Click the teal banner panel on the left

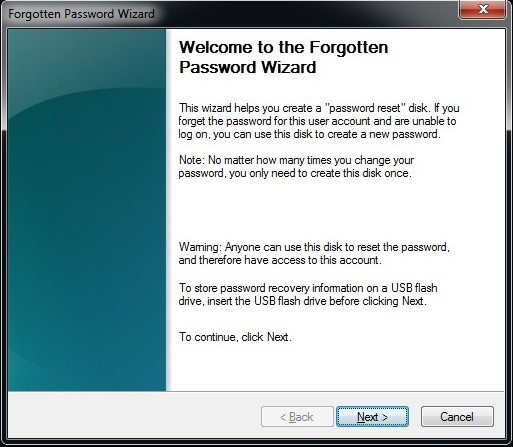[87, 210]
